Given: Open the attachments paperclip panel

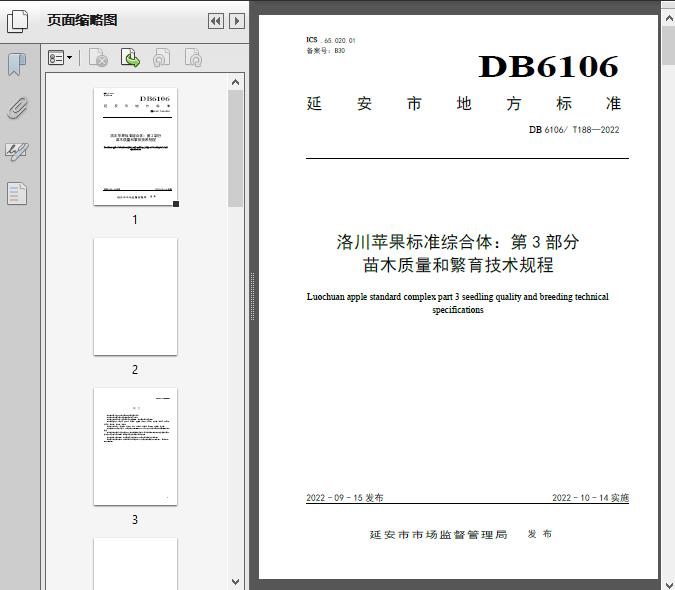Looking at the screenshot, I should [x=18, y=108].
